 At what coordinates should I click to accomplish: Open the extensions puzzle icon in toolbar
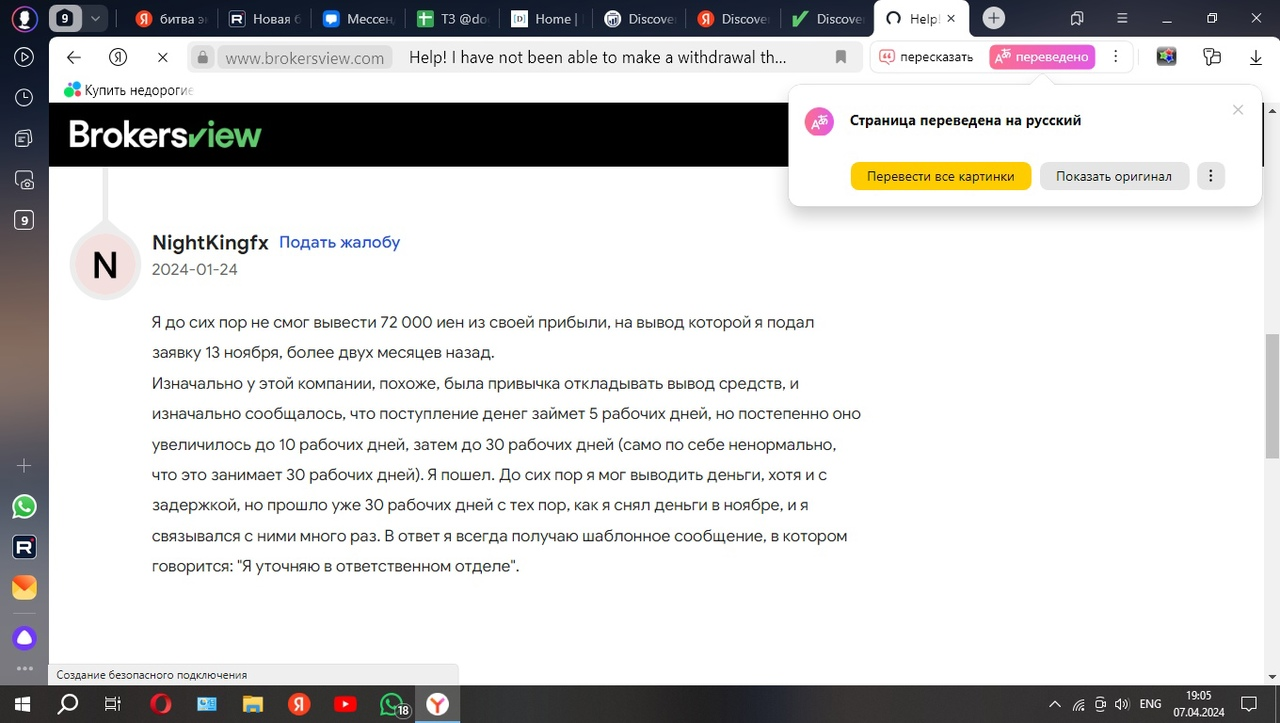tap(1212, 57)
